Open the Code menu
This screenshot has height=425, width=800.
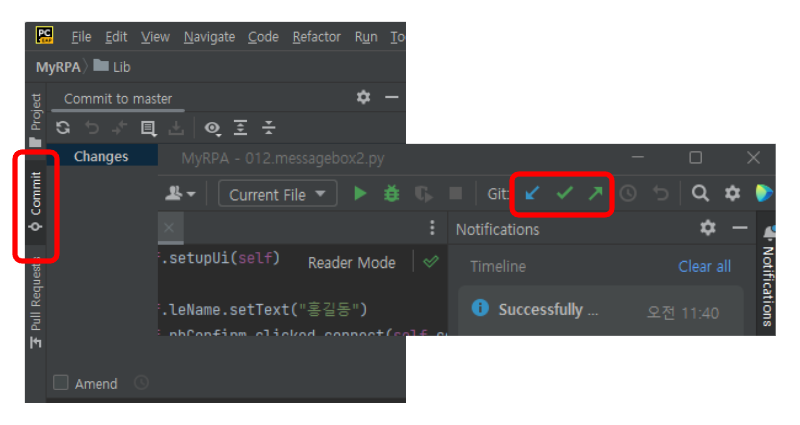point(263,37)
